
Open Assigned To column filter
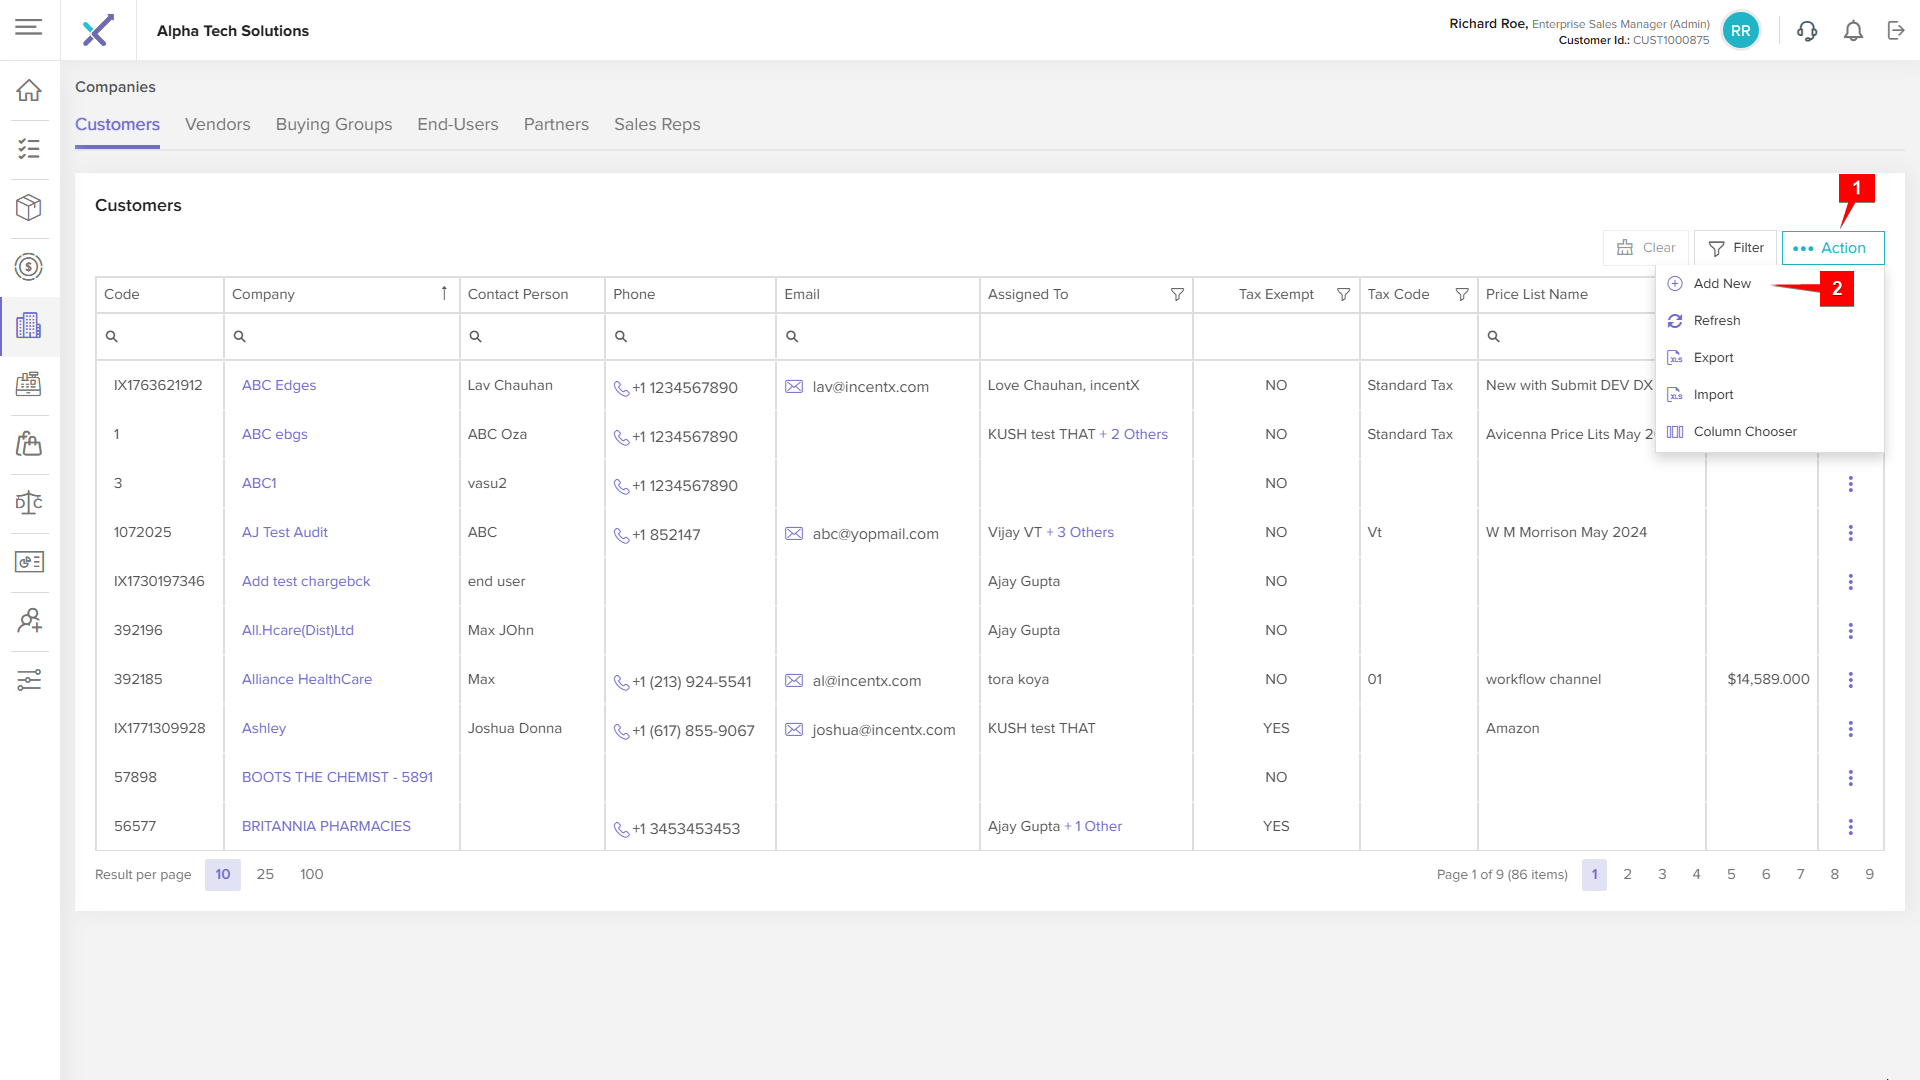tap(1177, 294)
